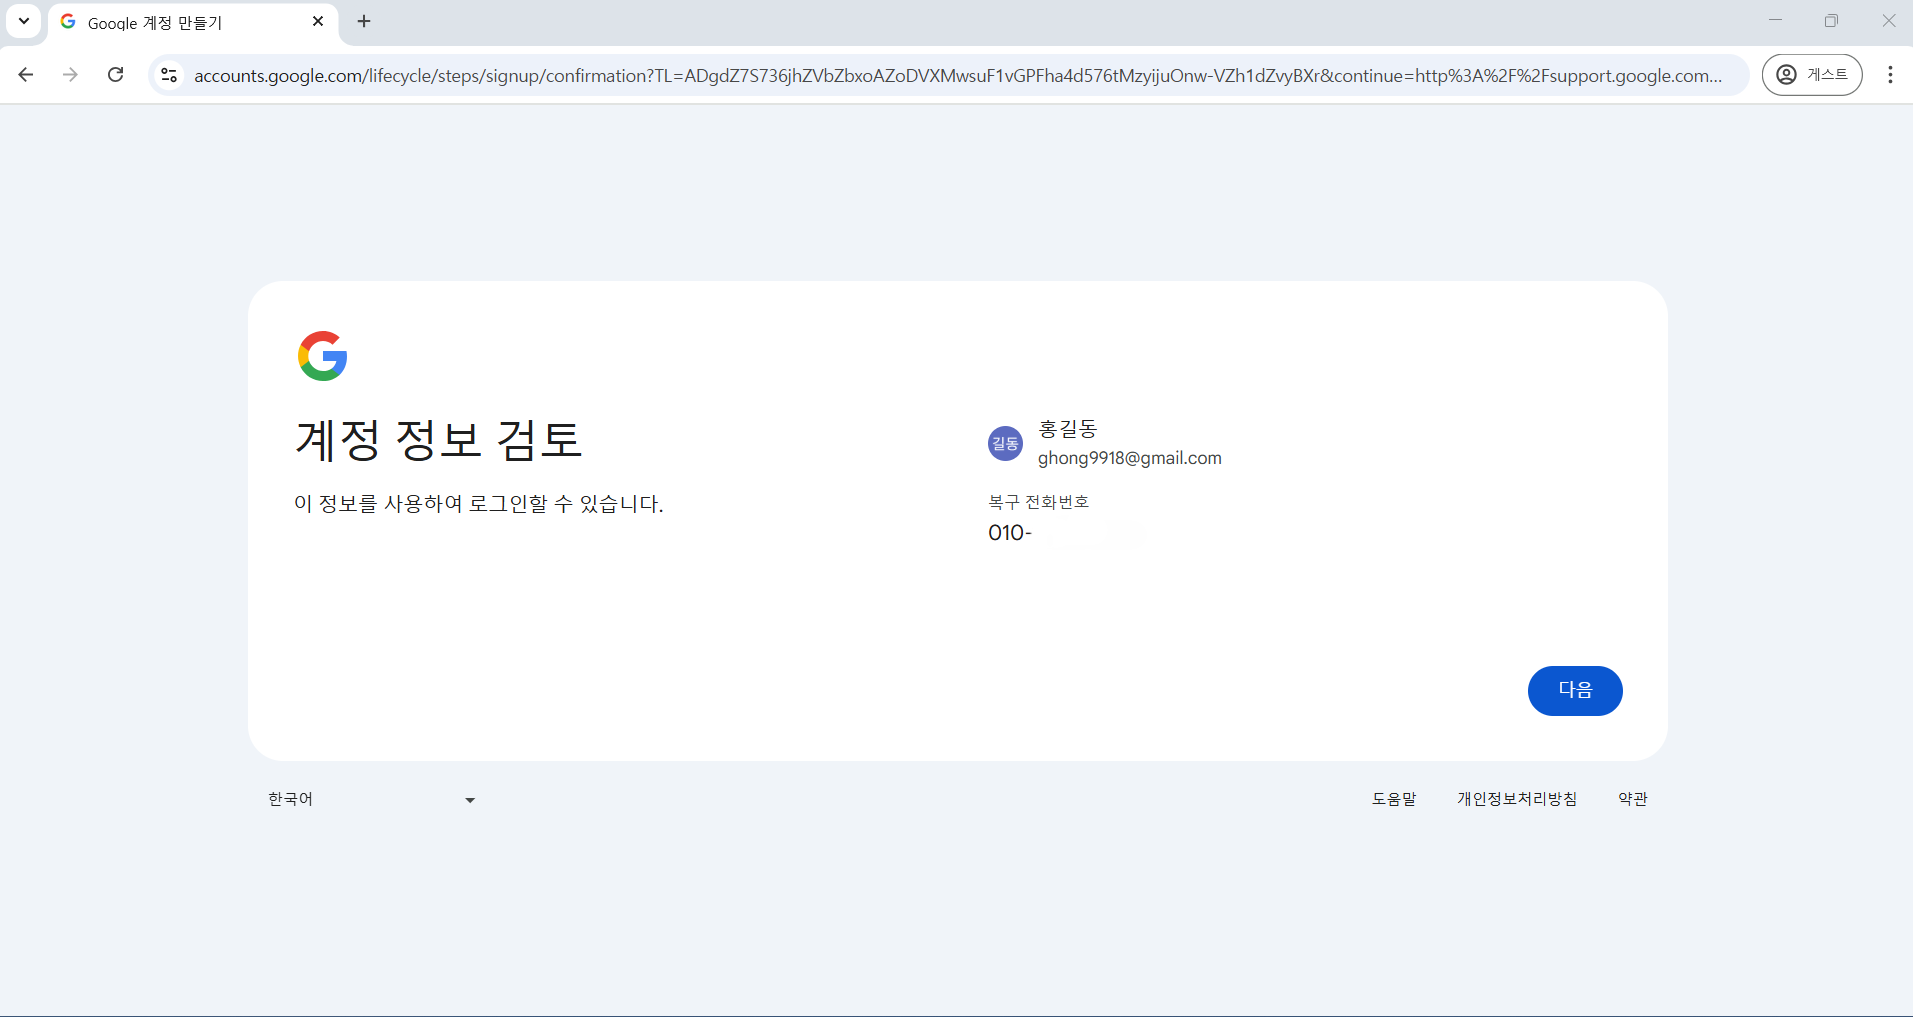Click the forward navigation arrow
Image resolution: width=1913 pixels, height=1017 pixels.
(70, 74)
